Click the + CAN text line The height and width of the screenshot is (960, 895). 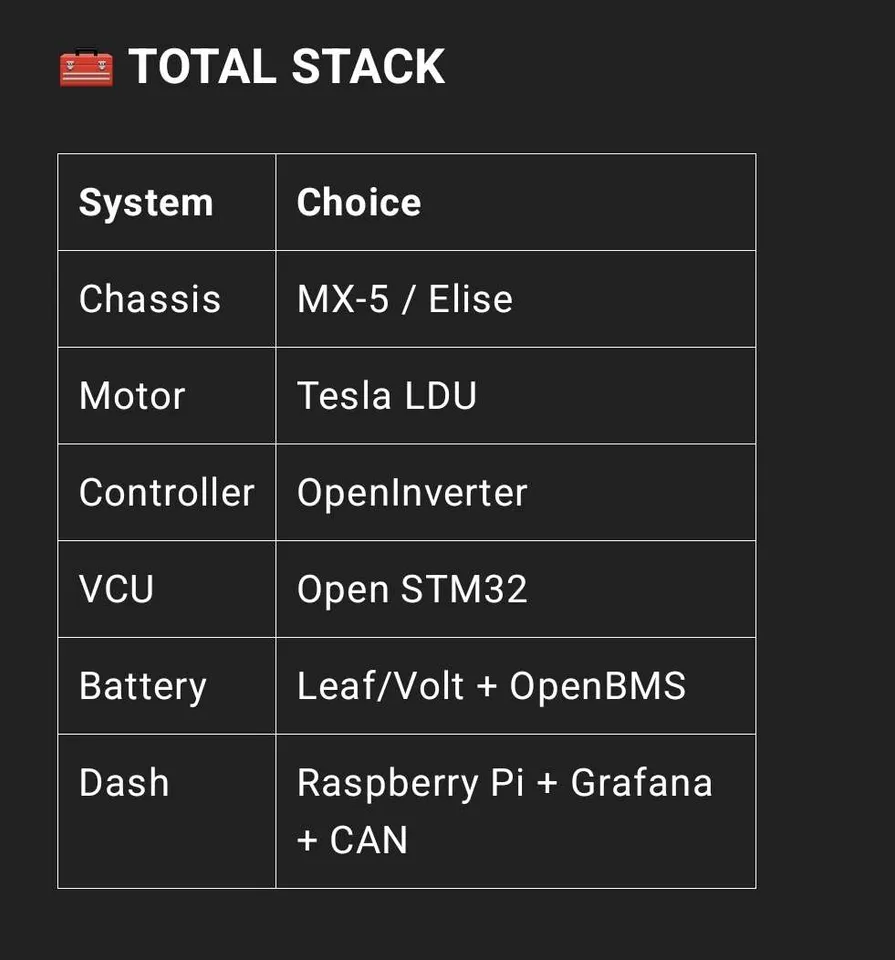tap(352, 839)
